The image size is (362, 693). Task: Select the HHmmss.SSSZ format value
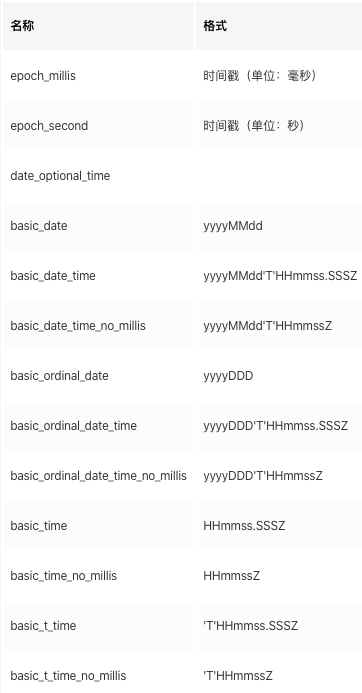[x=244, y=525]
